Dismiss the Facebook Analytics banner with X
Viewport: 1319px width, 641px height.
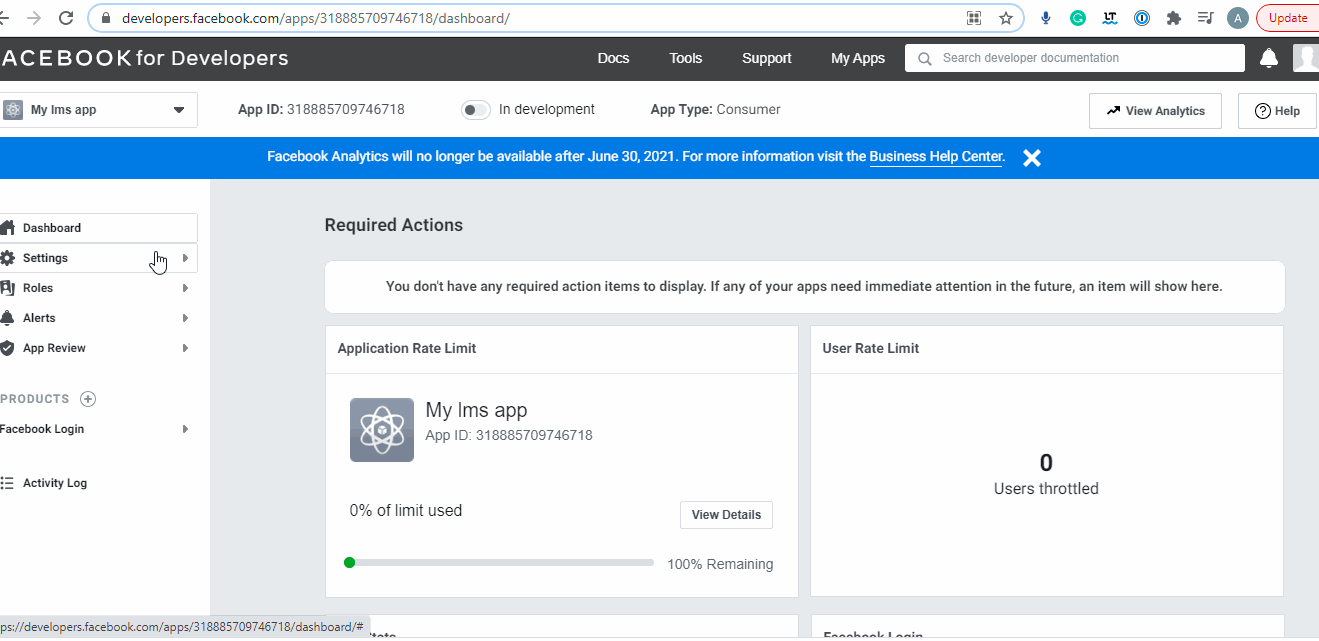(x=1032, y=158)
